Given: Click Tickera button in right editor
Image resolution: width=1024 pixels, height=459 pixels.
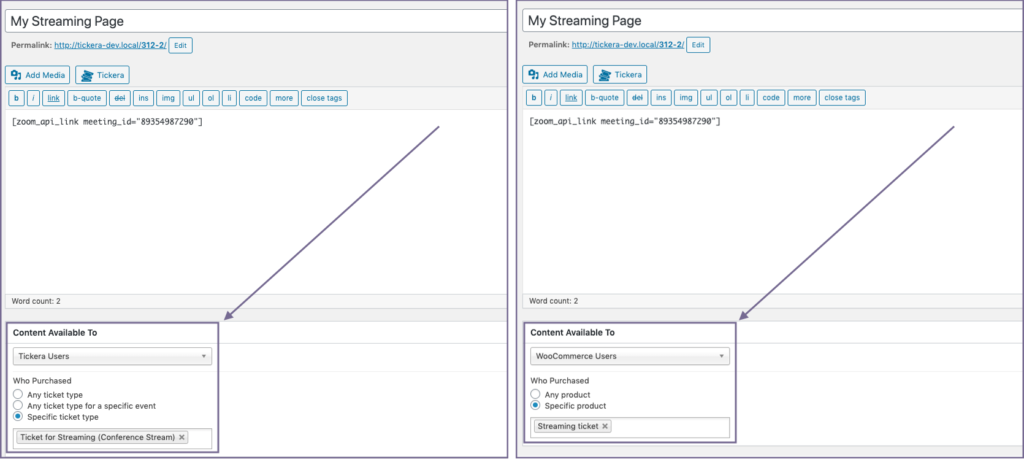Looking at the screenshot, I should pyautogui.click(x=620, y=75).
